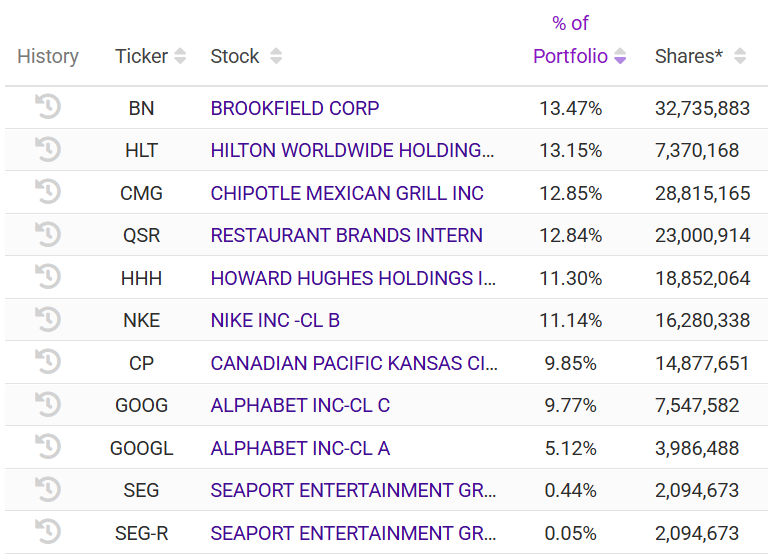Go to the NIKE INC -CL B page
The image size is (768, 558).
click(275, 320)
